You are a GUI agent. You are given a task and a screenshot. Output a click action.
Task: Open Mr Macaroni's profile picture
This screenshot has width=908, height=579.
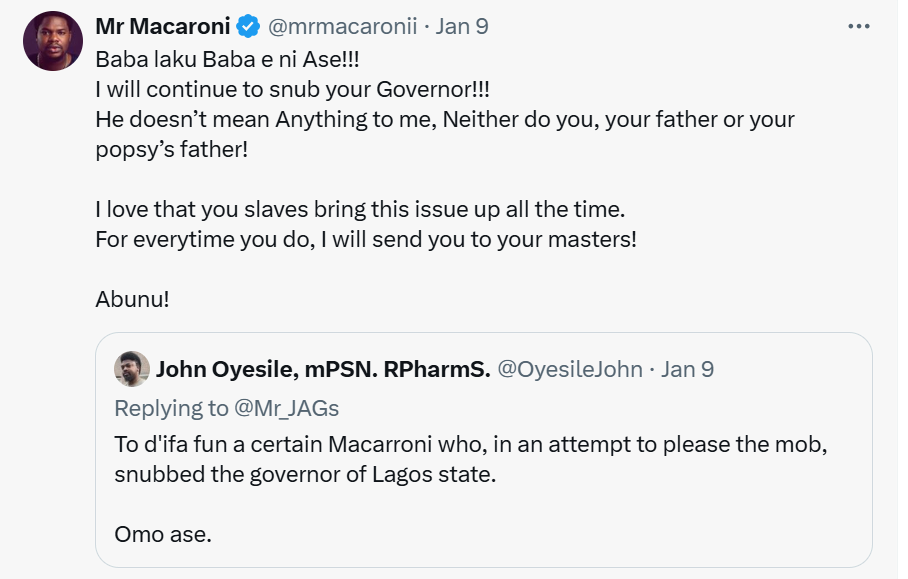54,41
